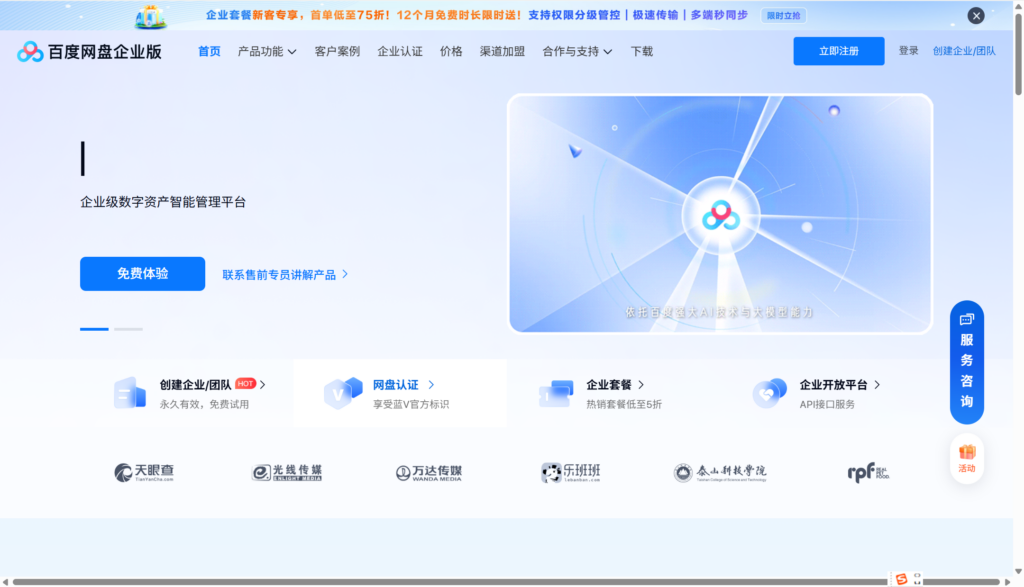
Task: Click the Baidu Netdisk Enterprise logo icon
Action: coord(28,50)
